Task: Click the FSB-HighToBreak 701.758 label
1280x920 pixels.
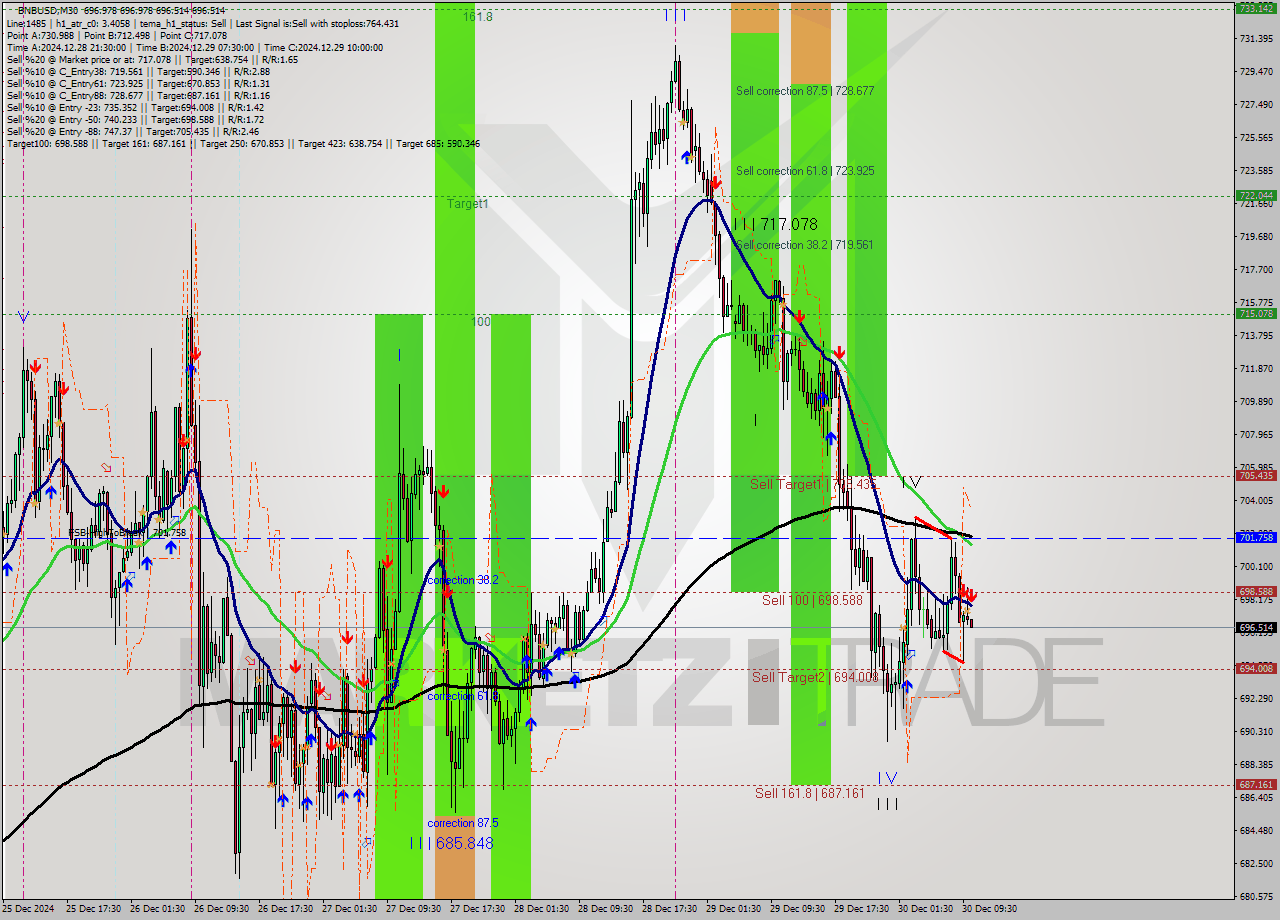Action: pyautogui.click(x=127, y=533)
